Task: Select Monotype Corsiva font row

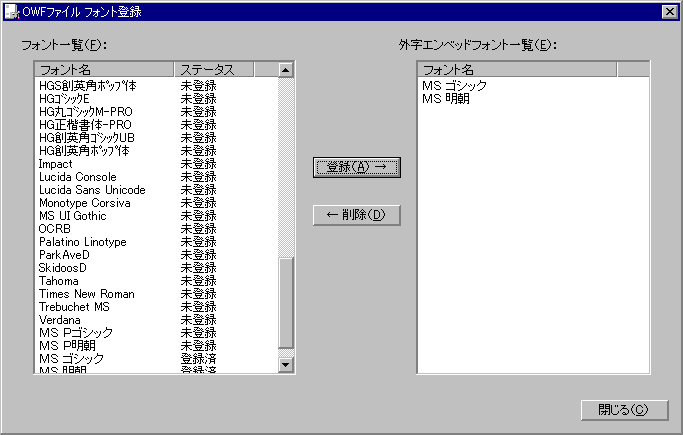Action: pyautogui.click(x=85, y=203)
